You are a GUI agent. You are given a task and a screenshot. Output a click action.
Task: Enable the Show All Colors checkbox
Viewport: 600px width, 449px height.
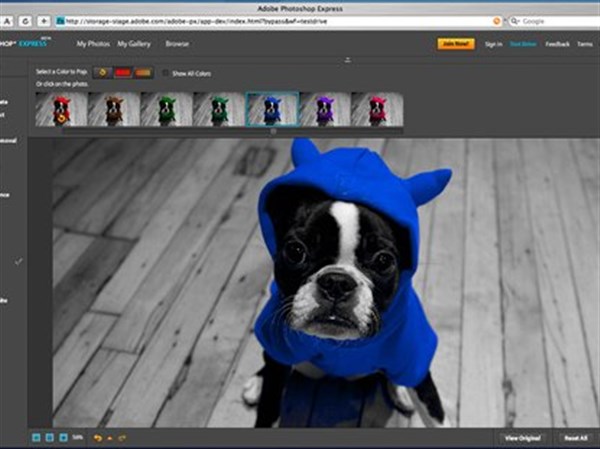coord(166,72)
